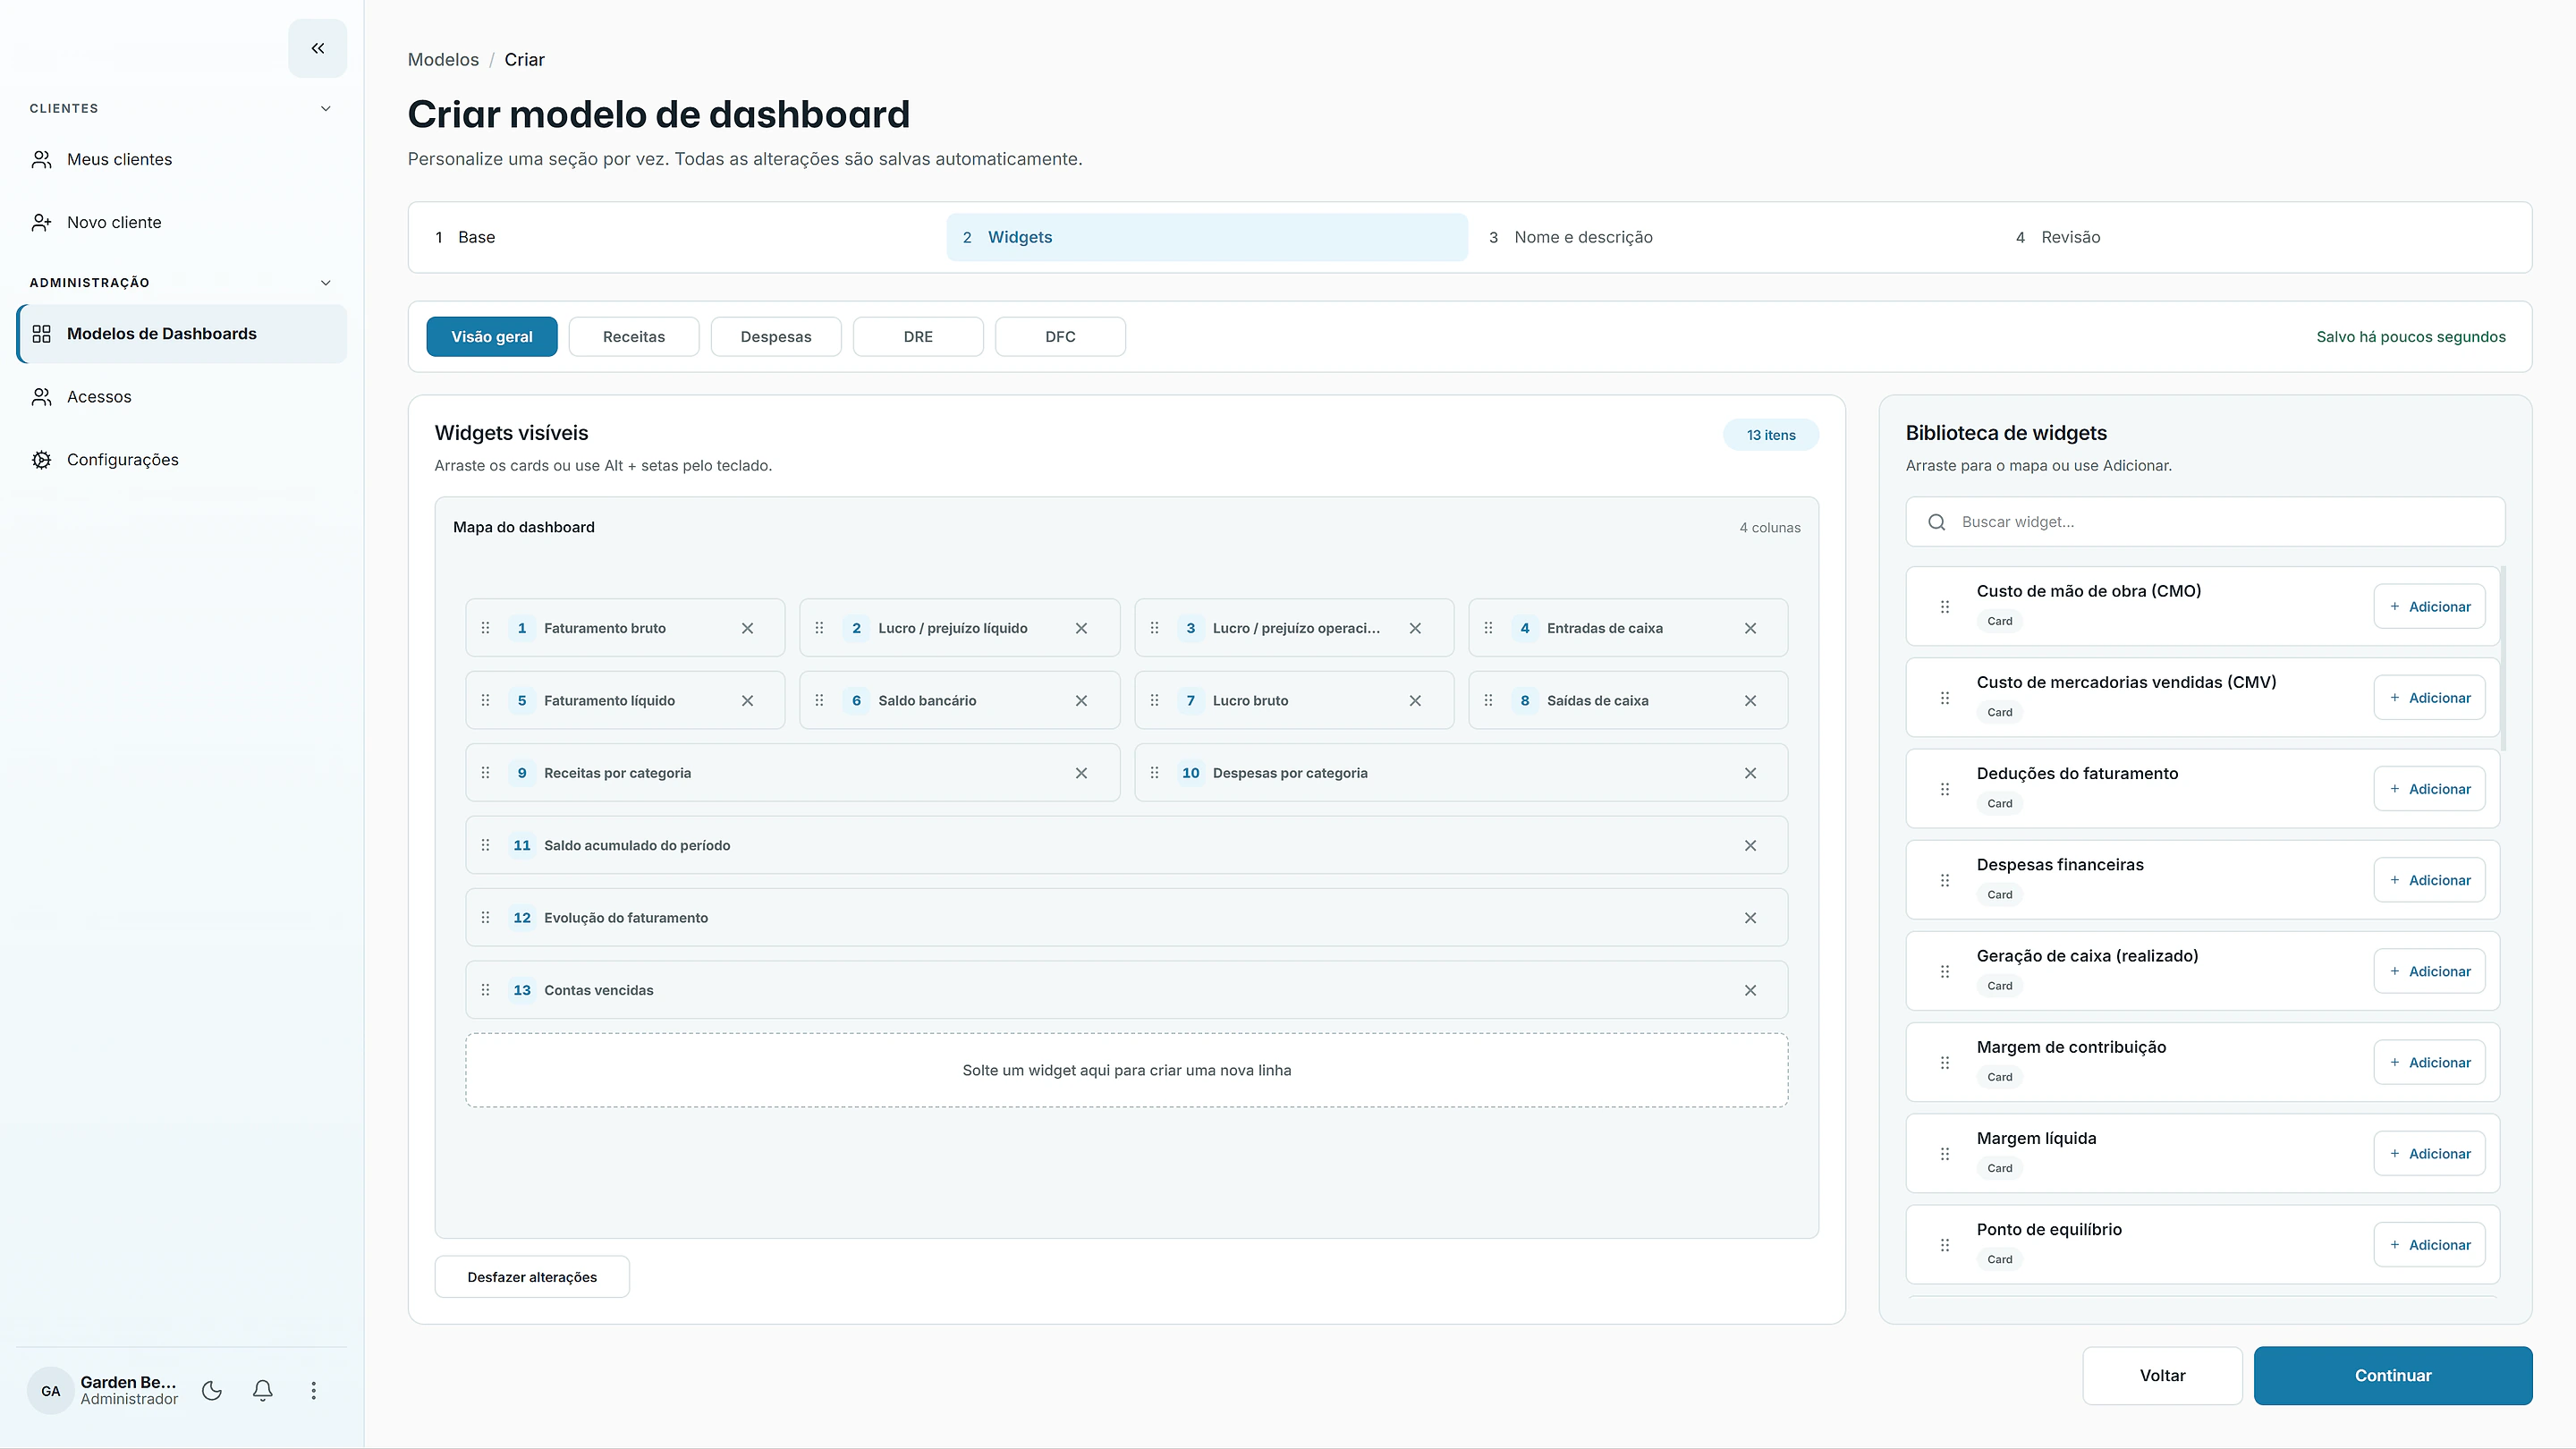Grab library drag handle for Custo de mão de obra
Viewport: 2576px width, 1449px height.
coord(1945,606)
